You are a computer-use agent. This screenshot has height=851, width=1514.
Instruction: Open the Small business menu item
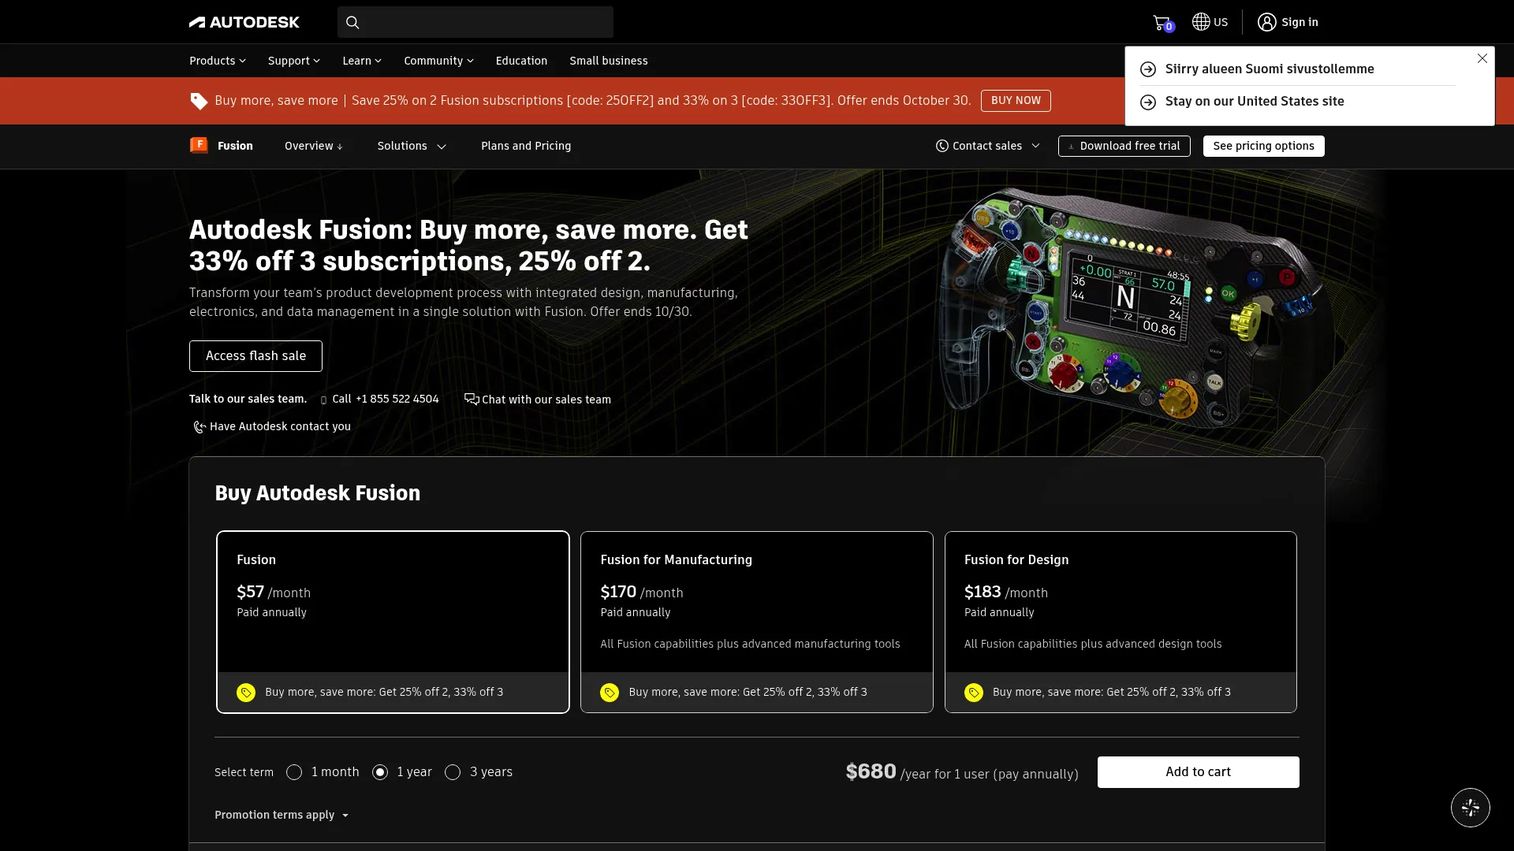(608, 61)
